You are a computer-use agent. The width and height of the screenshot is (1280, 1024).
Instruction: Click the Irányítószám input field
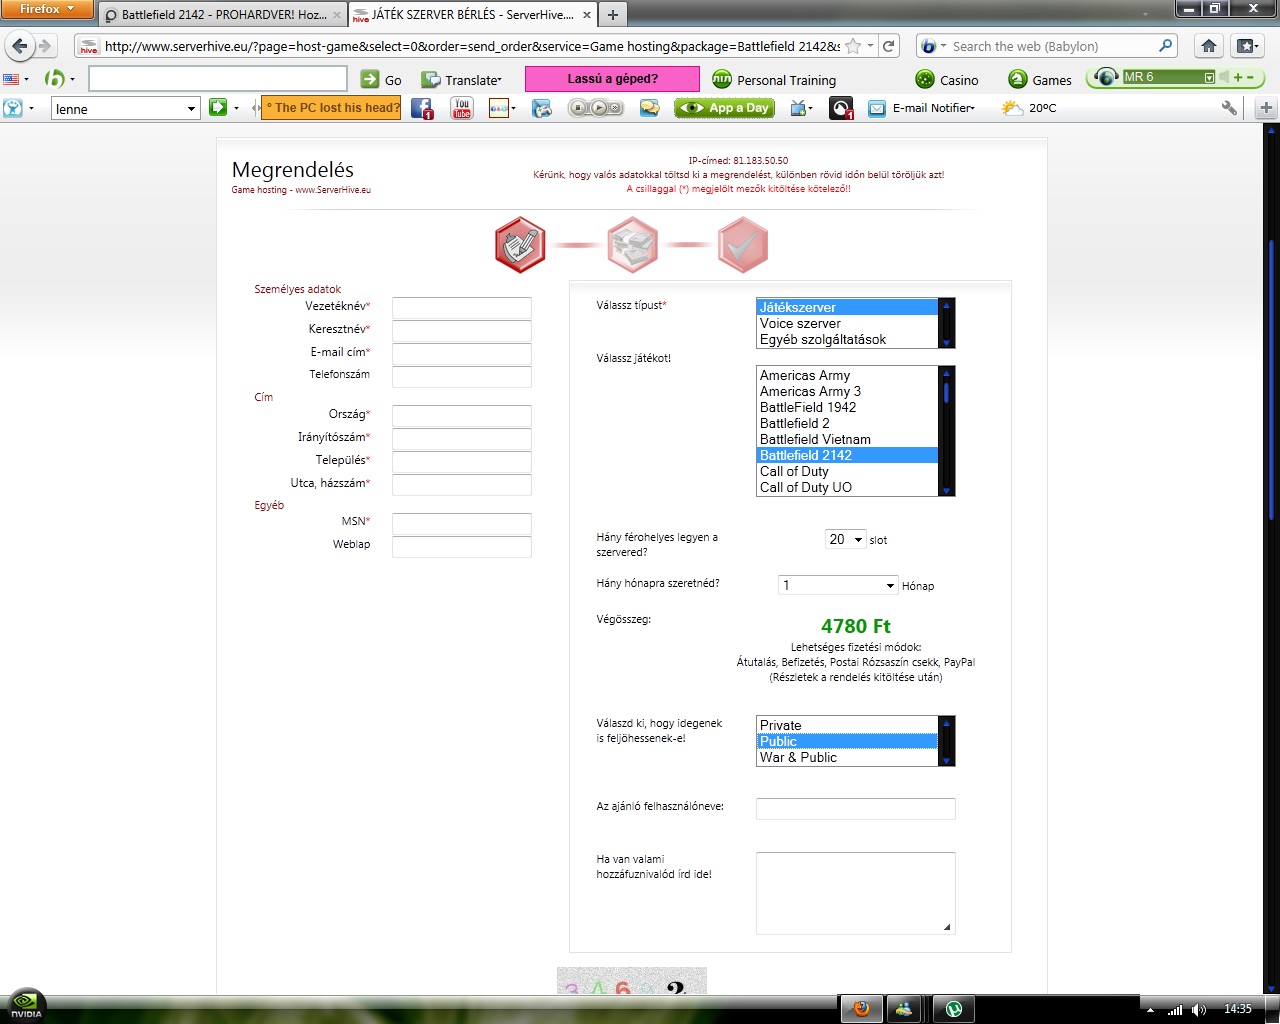click(x=462, y=439)
